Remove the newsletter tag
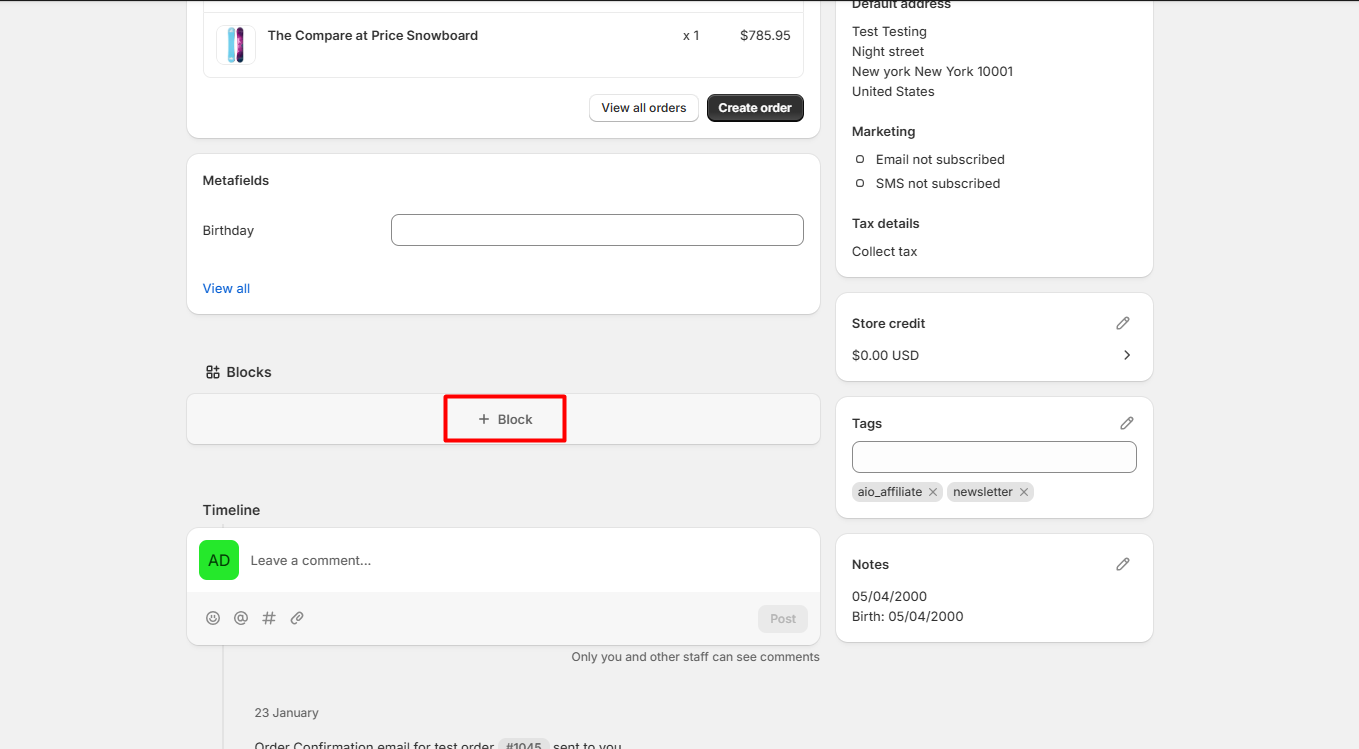Screen dimensions: 1359x749 1024,492
